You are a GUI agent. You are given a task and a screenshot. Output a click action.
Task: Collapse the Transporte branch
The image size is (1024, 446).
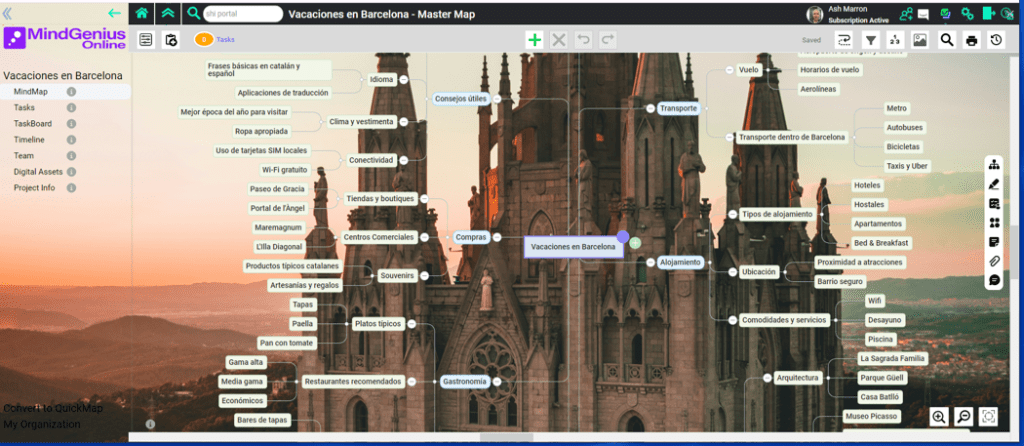coord(649,108)
